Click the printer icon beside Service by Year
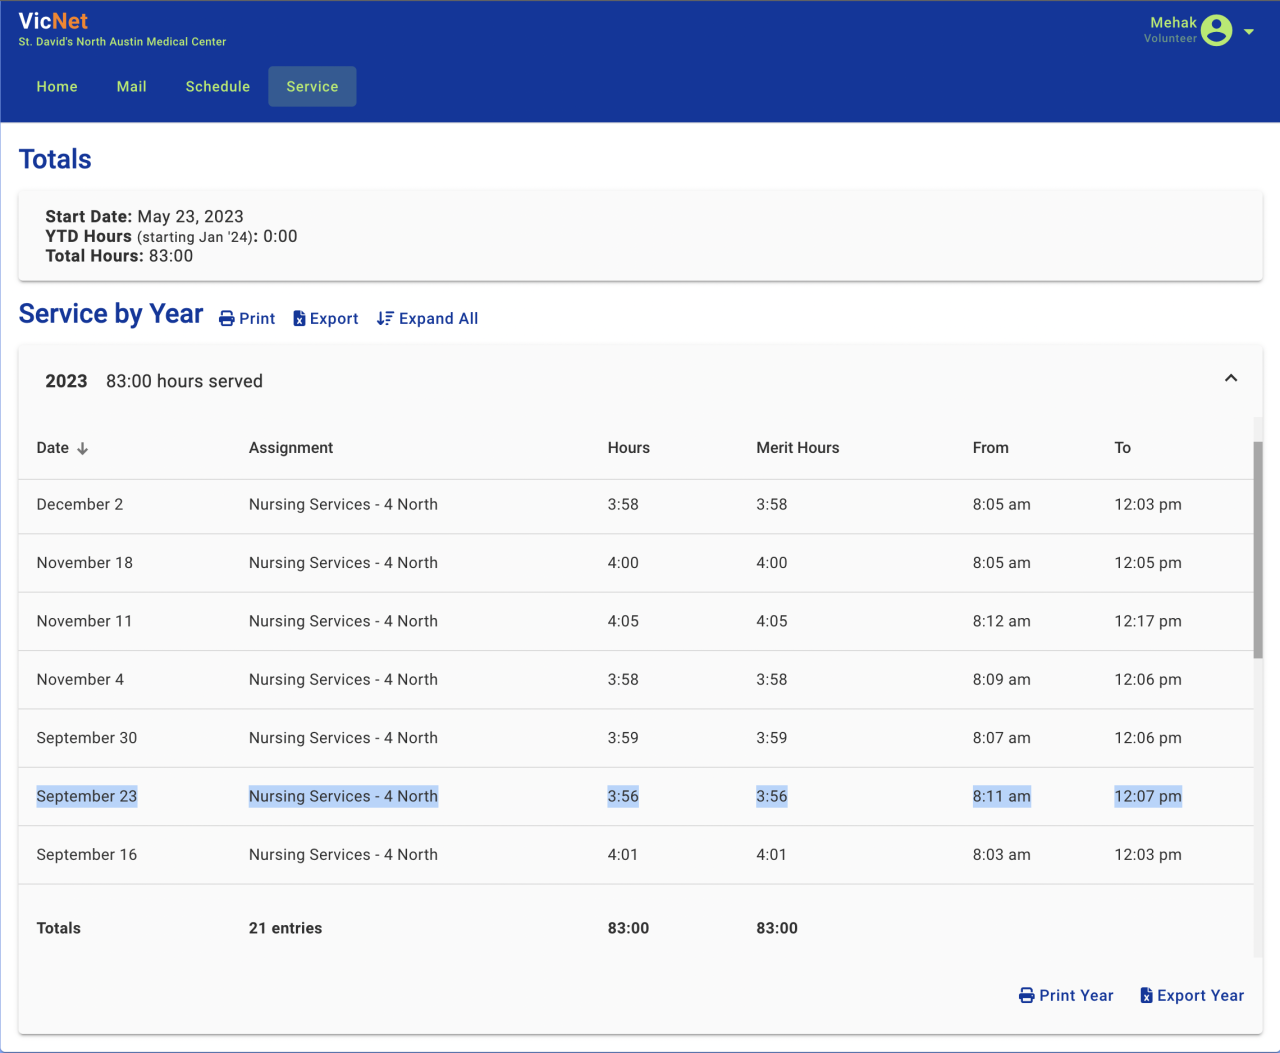This screenshot has width=1280, height=1053. [227, 319]
